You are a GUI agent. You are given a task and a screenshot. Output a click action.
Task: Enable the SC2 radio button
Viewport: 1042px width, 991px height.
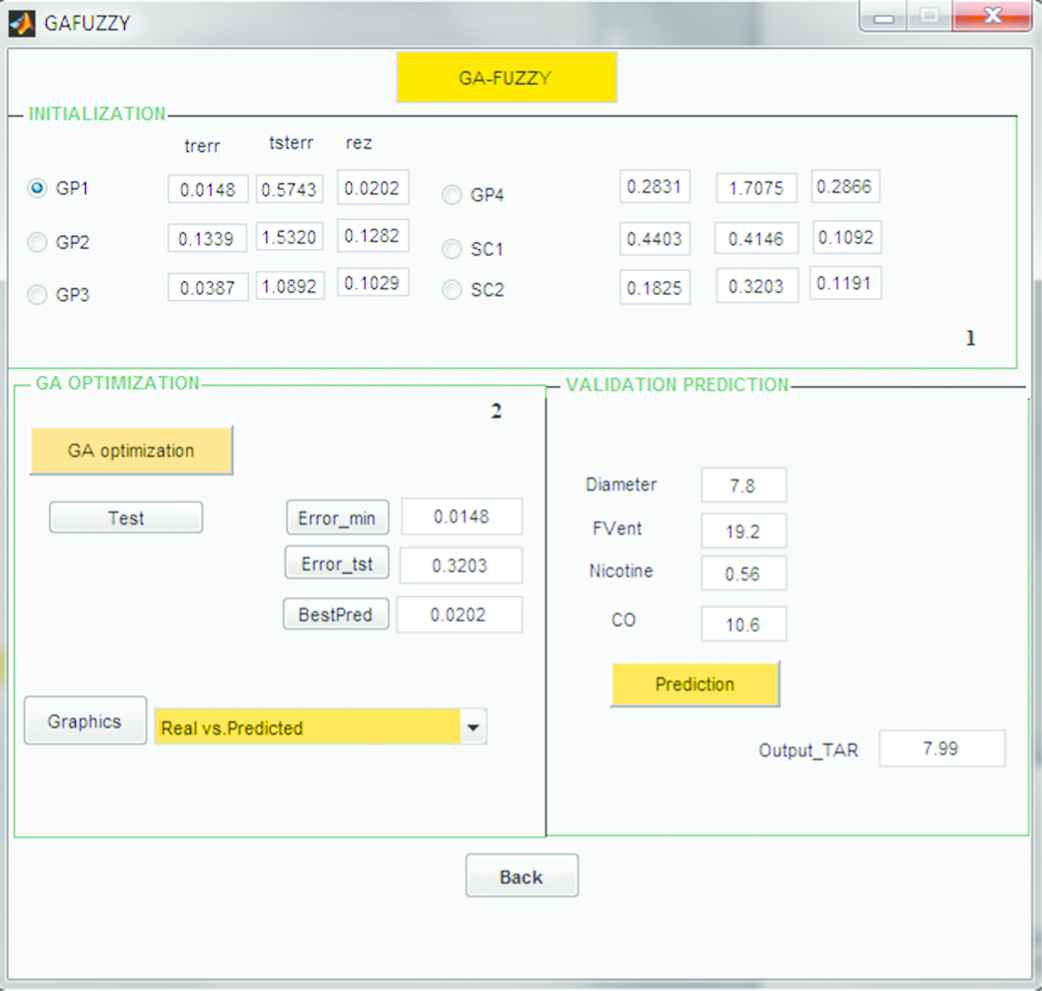[x=452, y=290]
